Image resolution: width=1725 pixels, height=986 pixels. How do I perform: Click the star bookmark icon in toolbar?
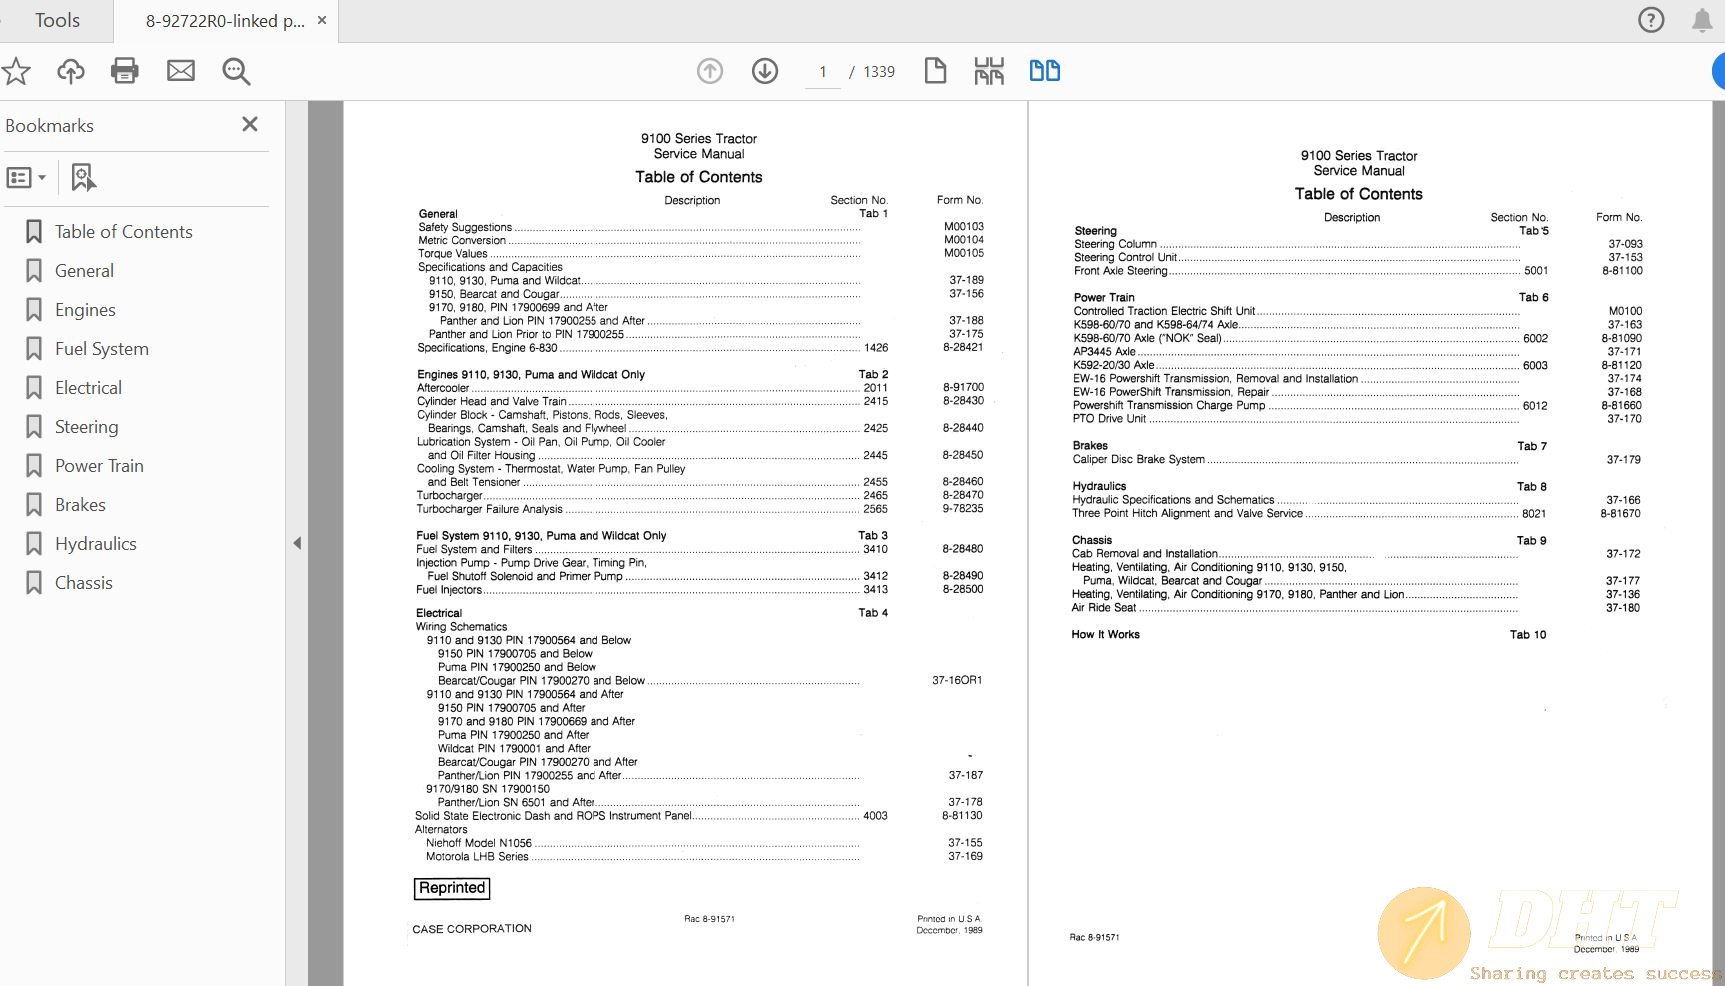point(16,71)
